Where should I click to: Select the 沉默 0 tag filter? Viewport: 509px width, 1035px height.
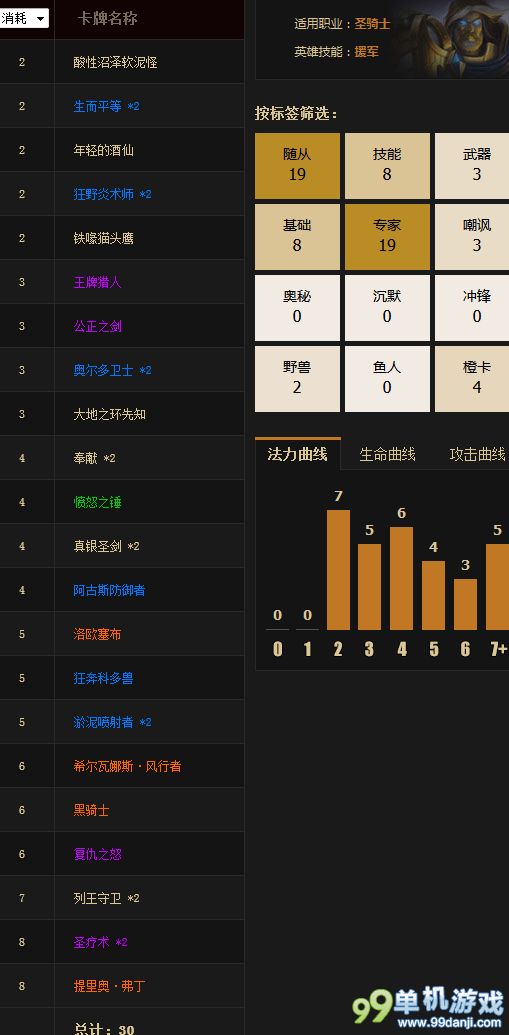pos(387,308)
